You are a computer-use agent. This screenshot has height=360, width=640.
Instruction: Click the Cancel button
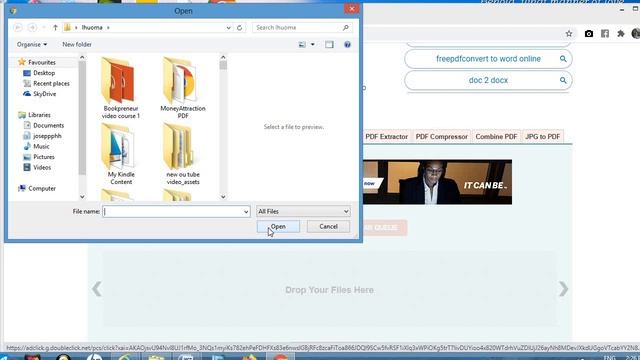click(x=329, y=227)
